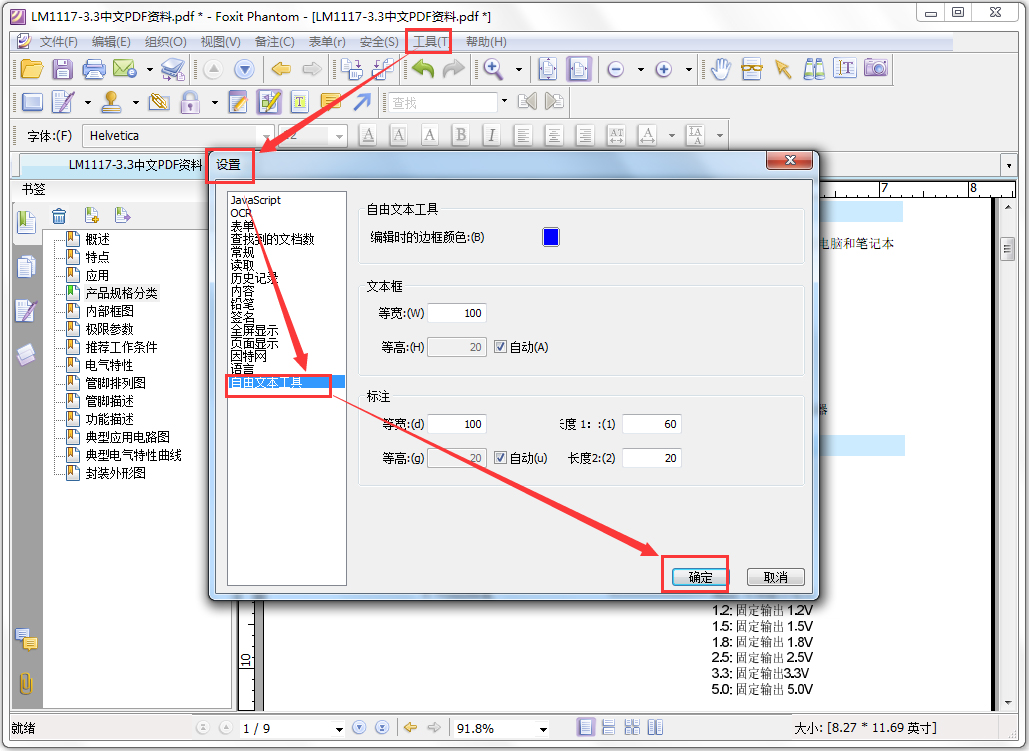1029x751 pixels.
Task: Expand the zoom tool dropdown arrow
Action: coord(518,69)
